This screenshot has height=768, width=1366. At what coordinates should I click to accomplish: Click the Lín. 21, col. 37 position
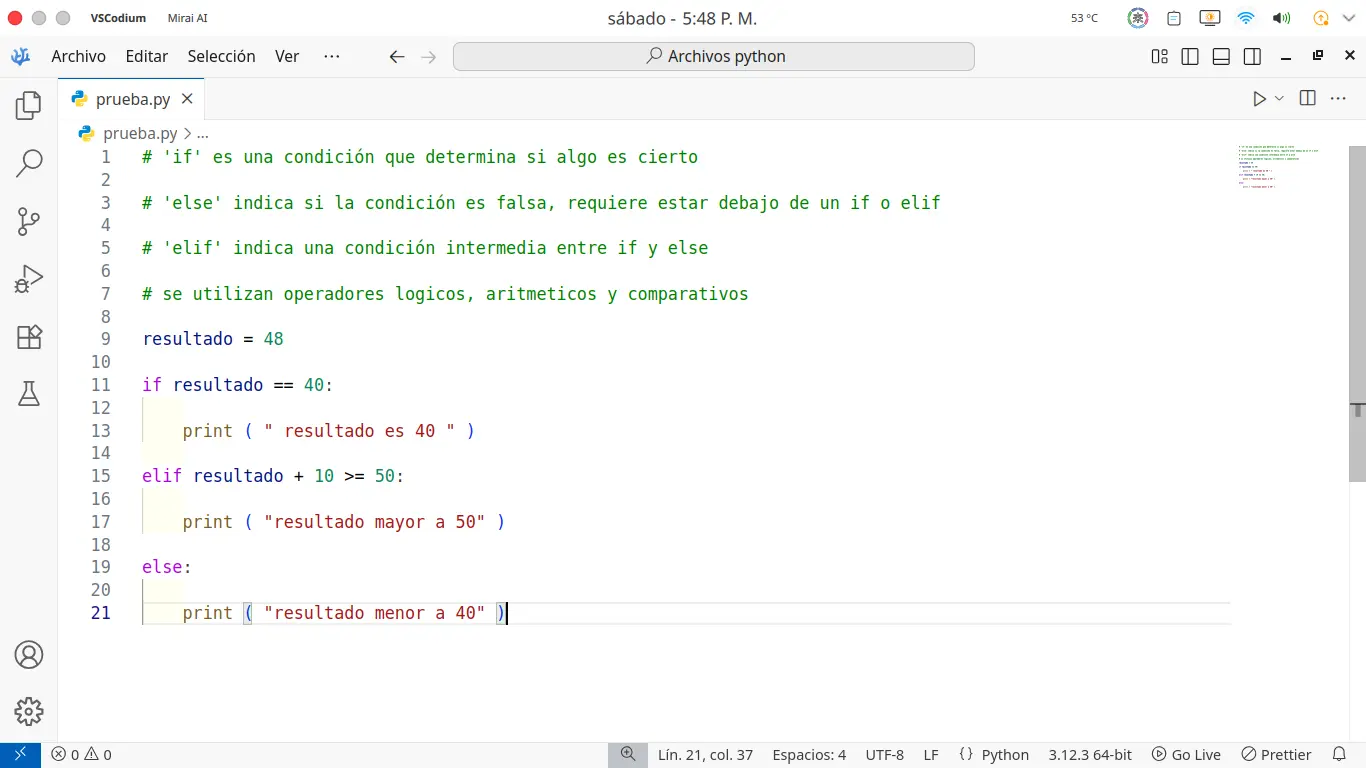tap(705, 755)
